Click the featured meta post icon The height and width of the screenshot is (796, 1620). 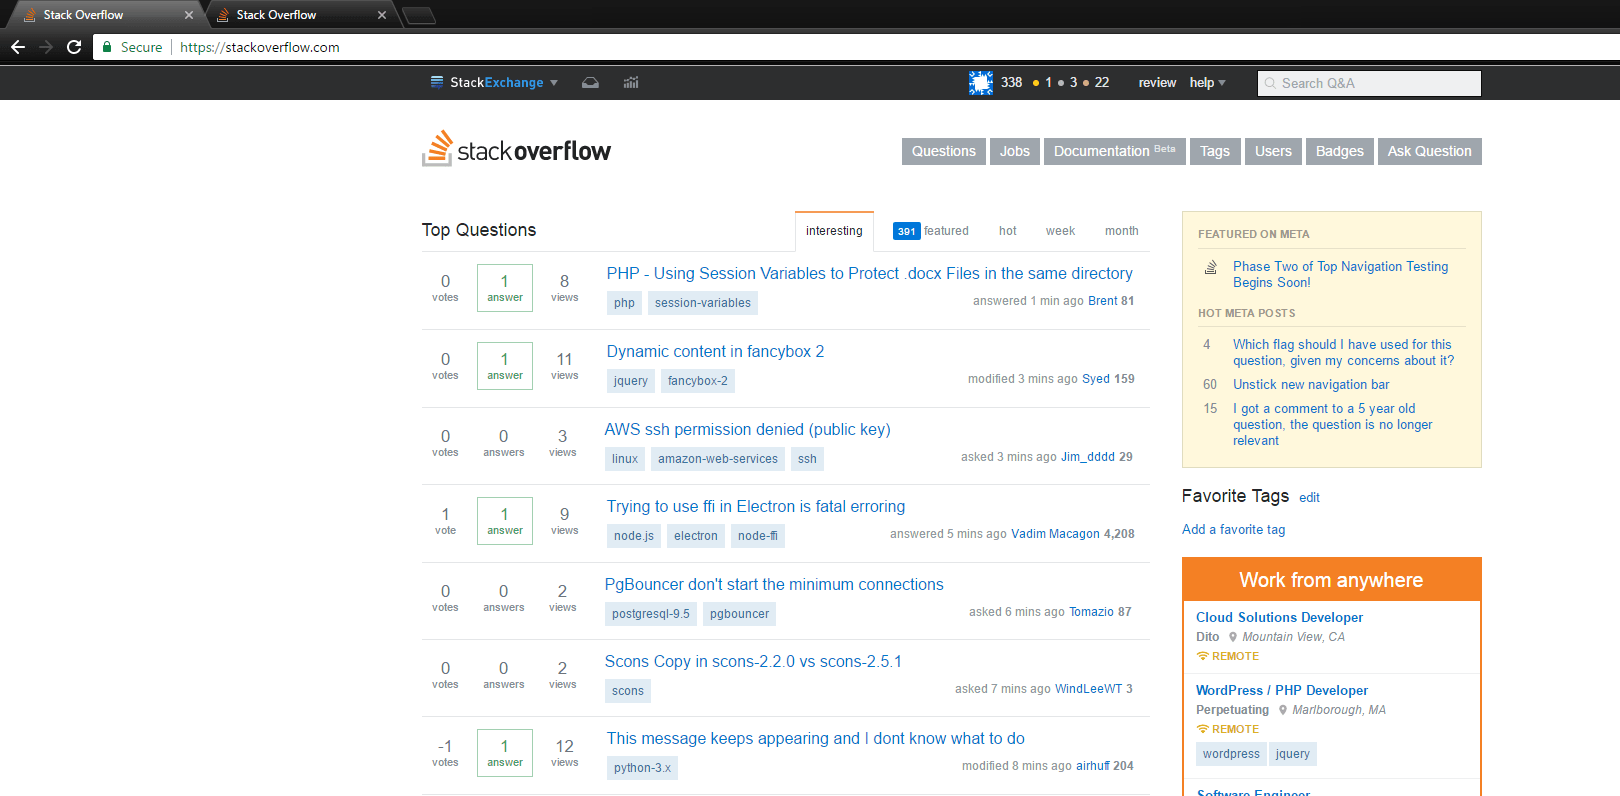coord(1211,267)
